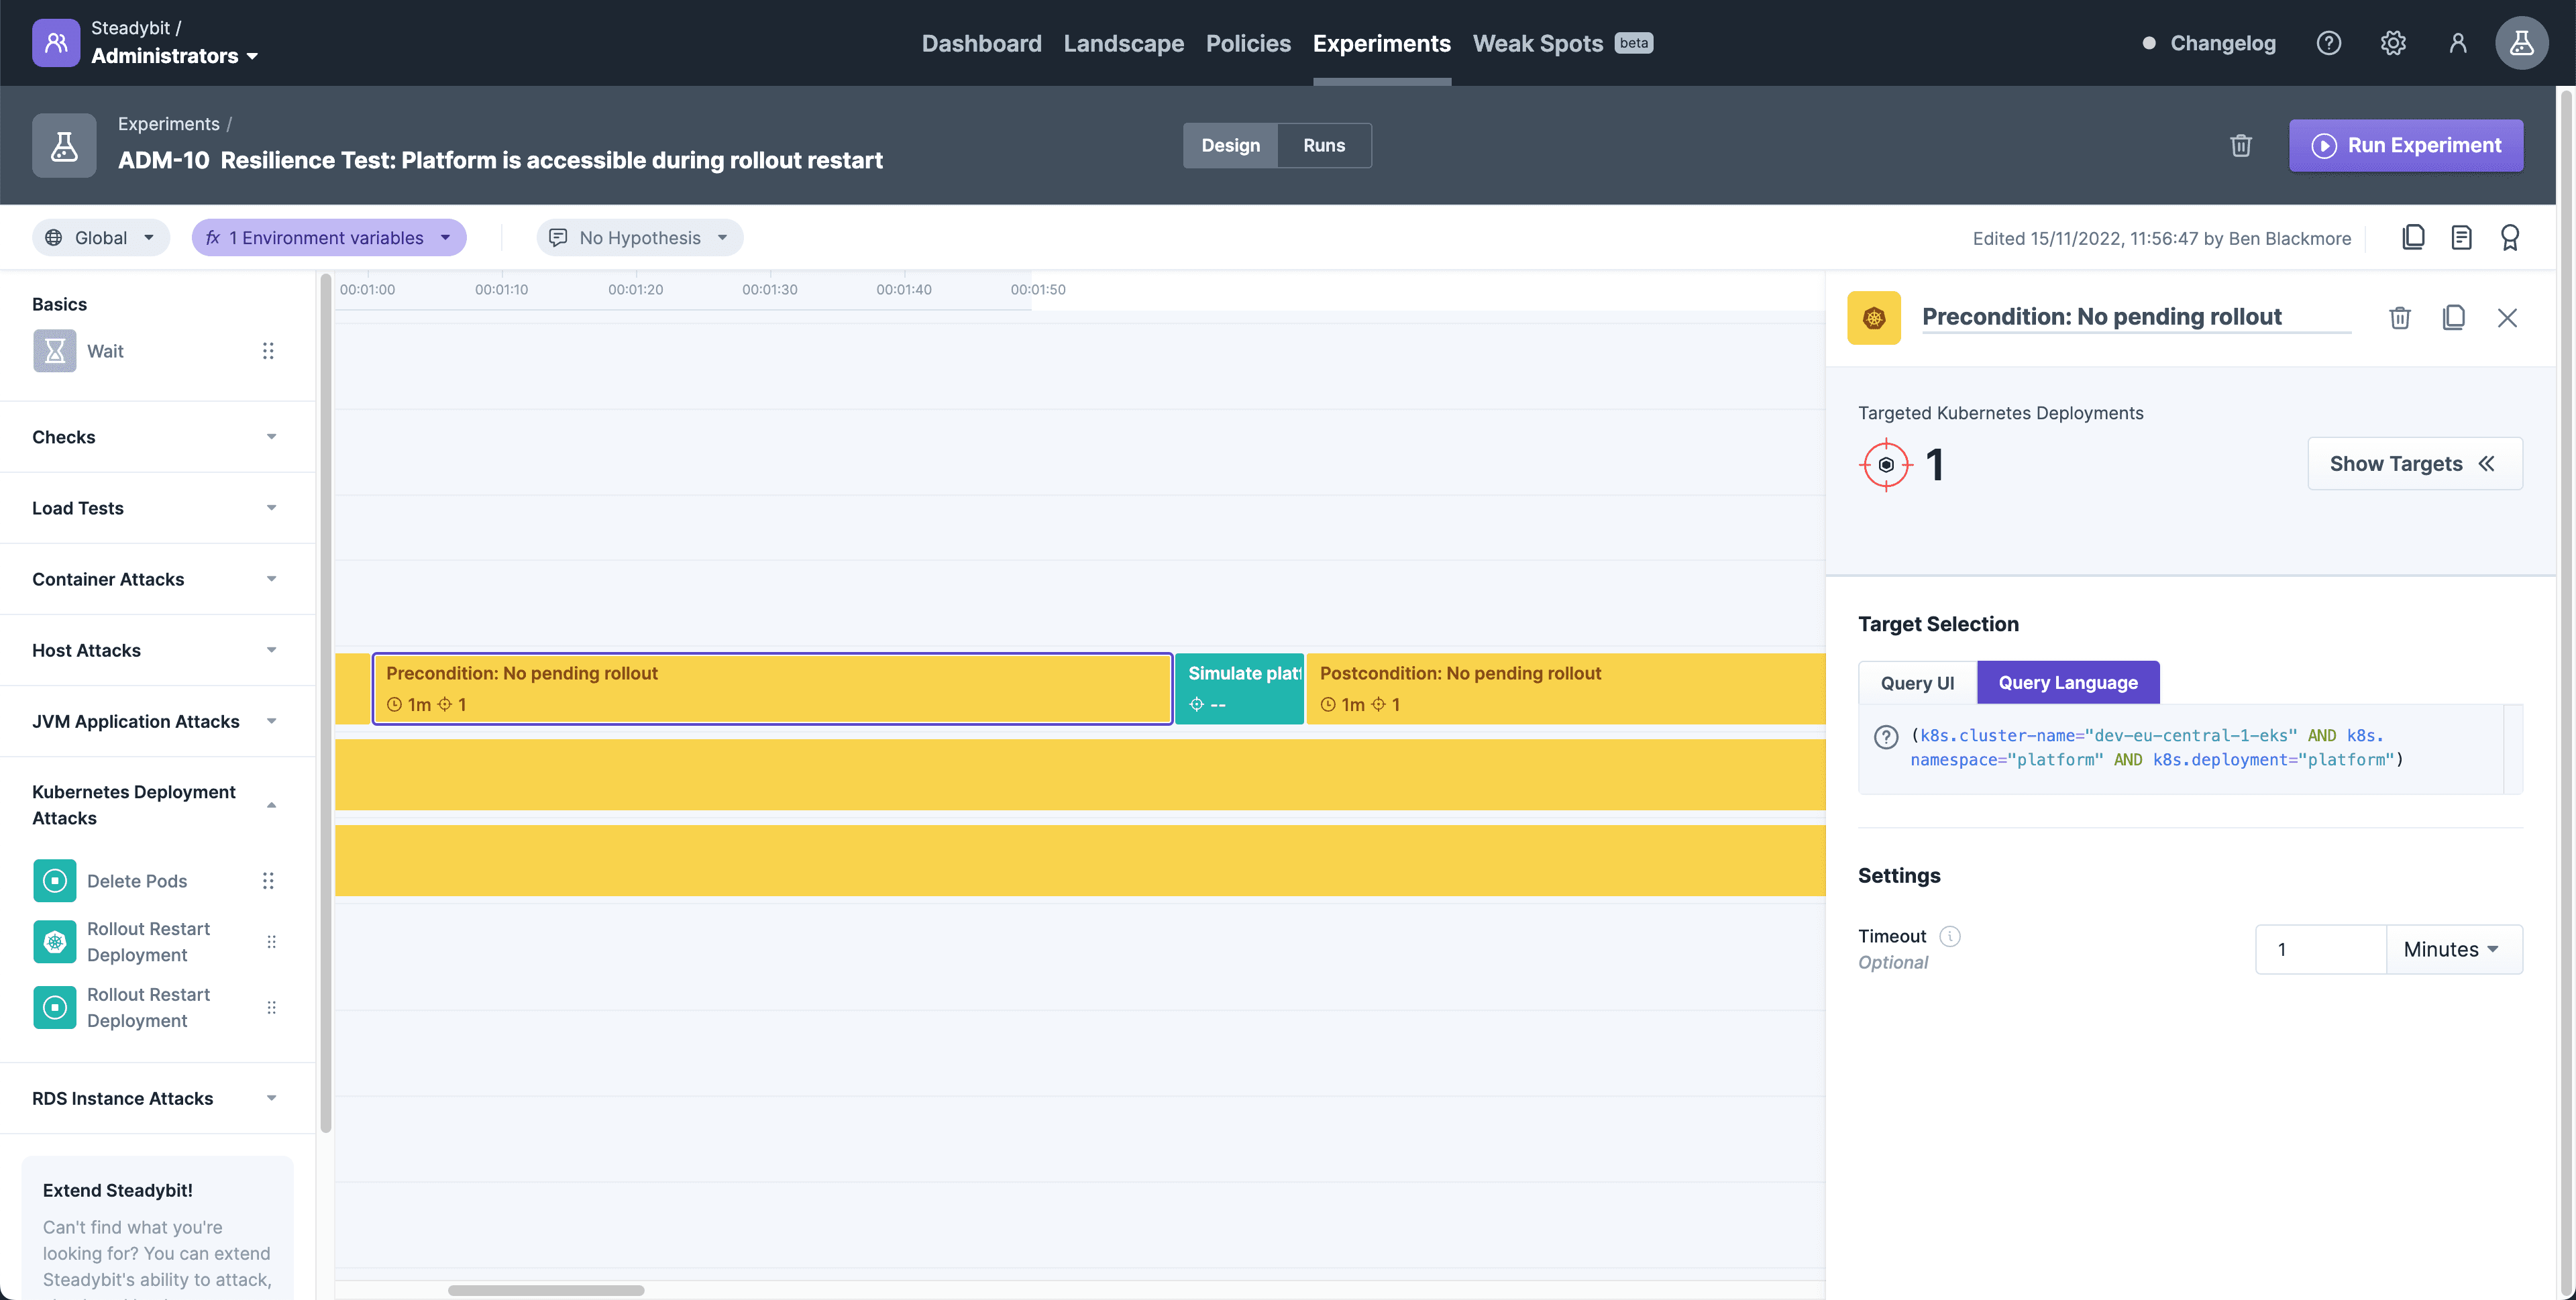The image size is (2576, 1300).
Task: Copy the experiment using the duplicate icon
Action: (2414, 237)
